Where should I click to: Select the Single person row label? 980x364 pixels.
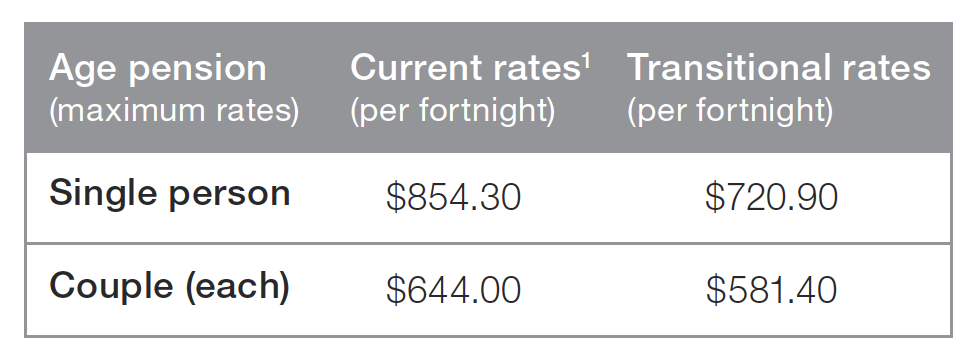[x=169, y=194]
